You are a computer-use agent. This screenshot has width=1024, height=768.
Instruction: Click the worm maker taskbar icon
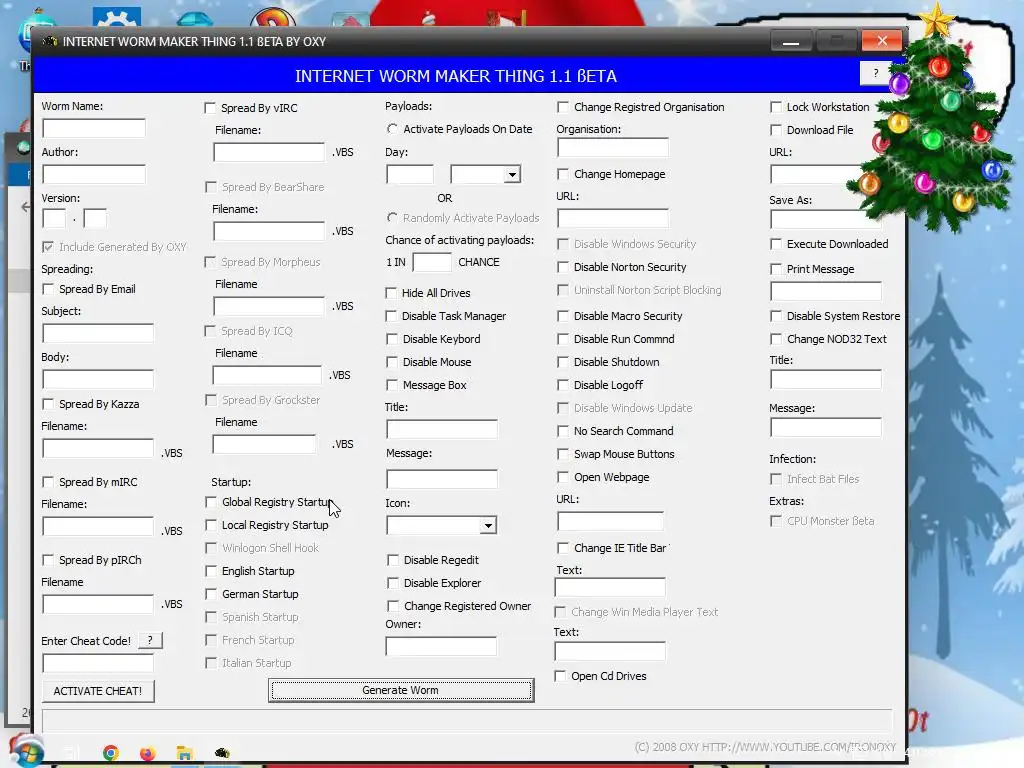click(x=221, y=754)
